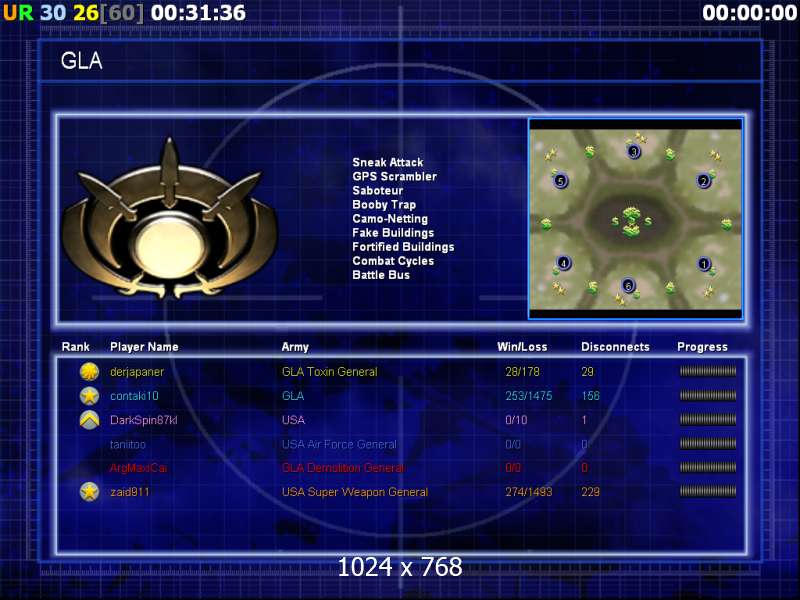The width and height of the screenshot is (800, 600).
Task: Select start position 1 on the minimap
Action: (704, 264)
